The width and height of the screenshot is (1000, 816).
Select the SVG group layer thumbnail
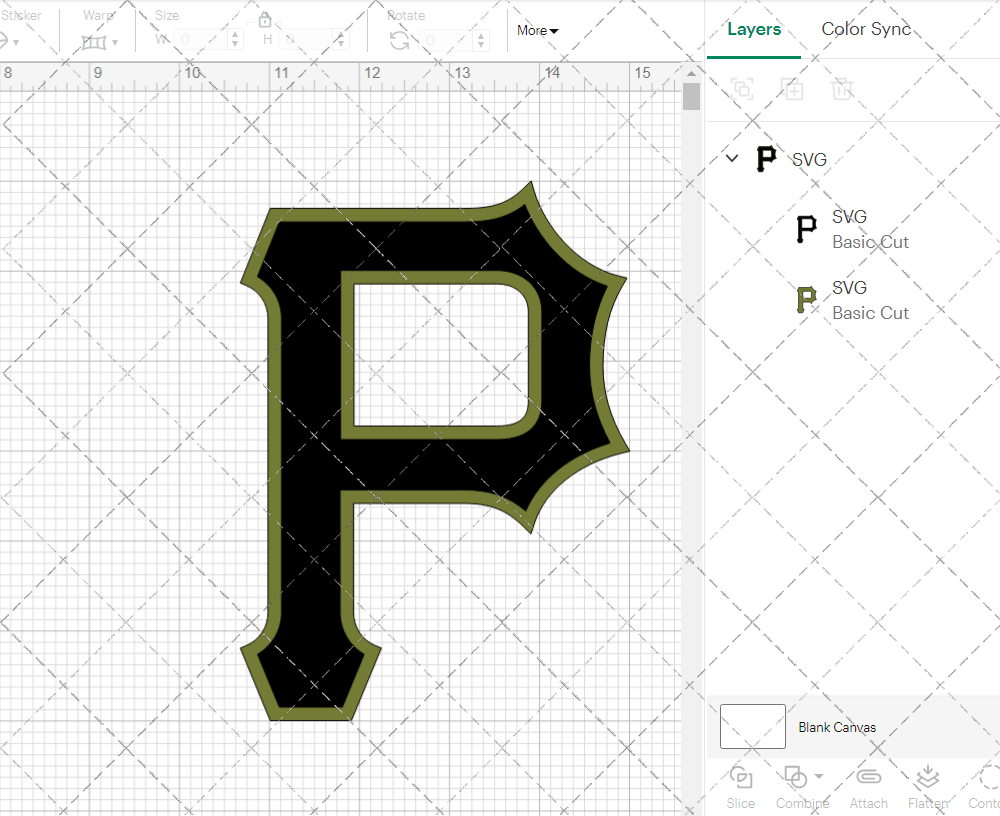coord(766,159)
